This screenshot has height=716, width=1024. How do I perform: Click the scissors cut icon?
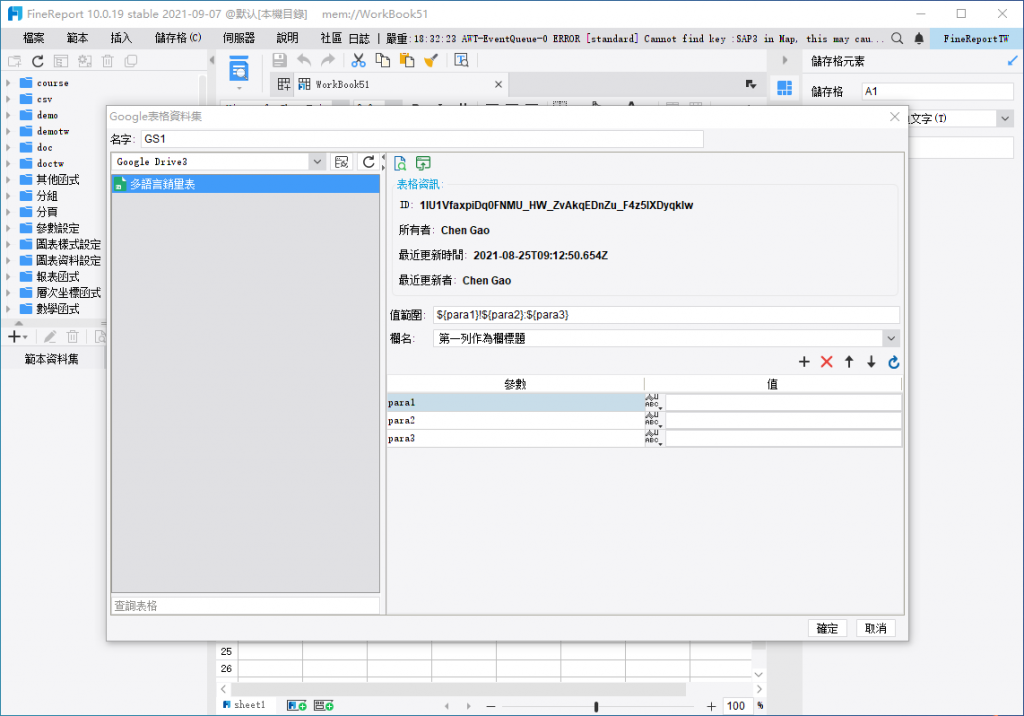[x=359, y=61]
